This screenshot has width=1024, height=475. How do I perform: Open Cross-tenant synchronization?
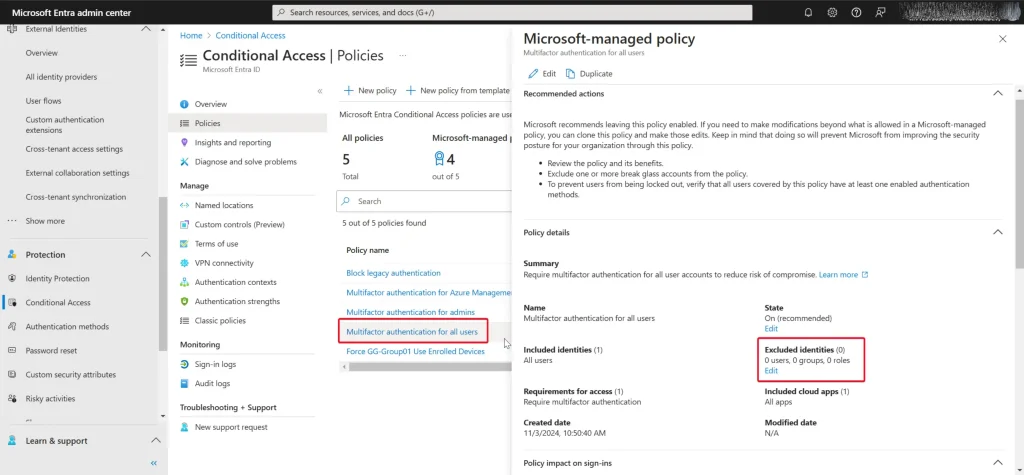tap(76, 197)
